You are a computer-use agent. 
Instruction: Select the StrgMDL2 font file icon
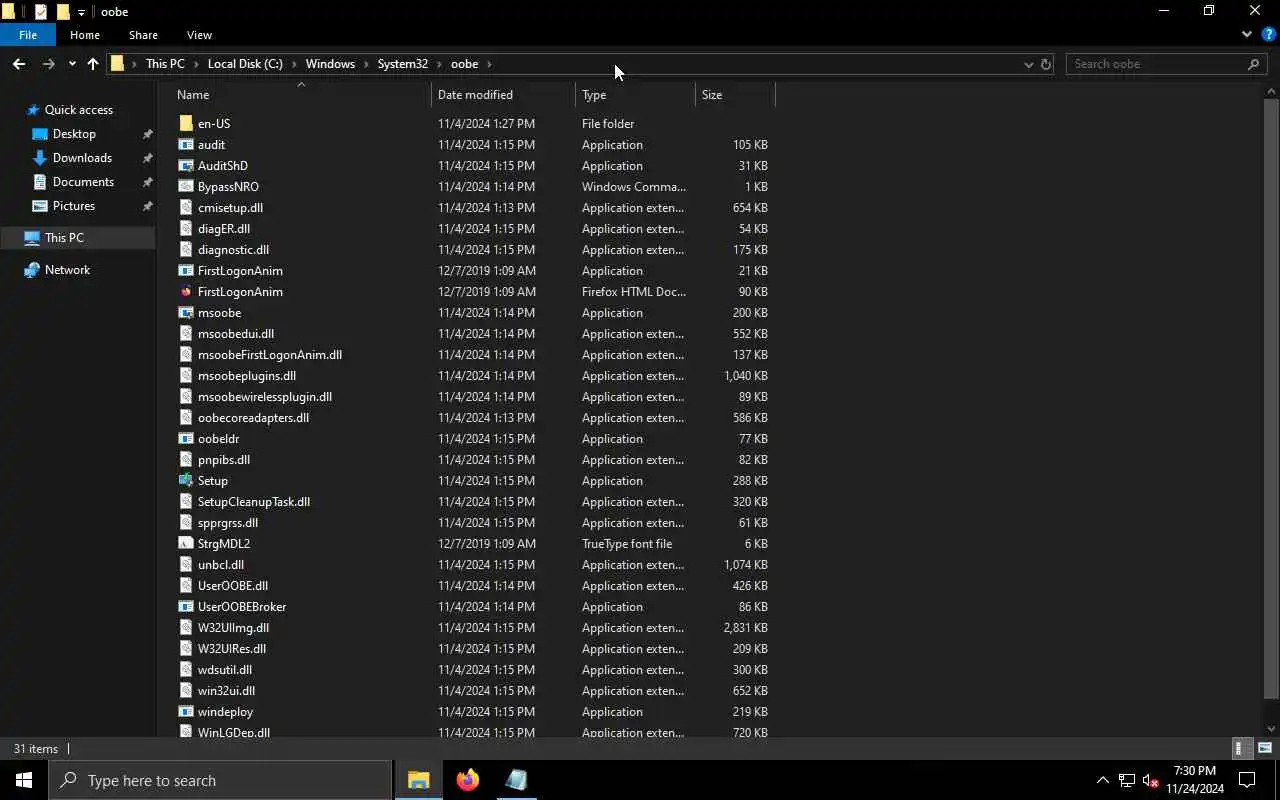186,544
